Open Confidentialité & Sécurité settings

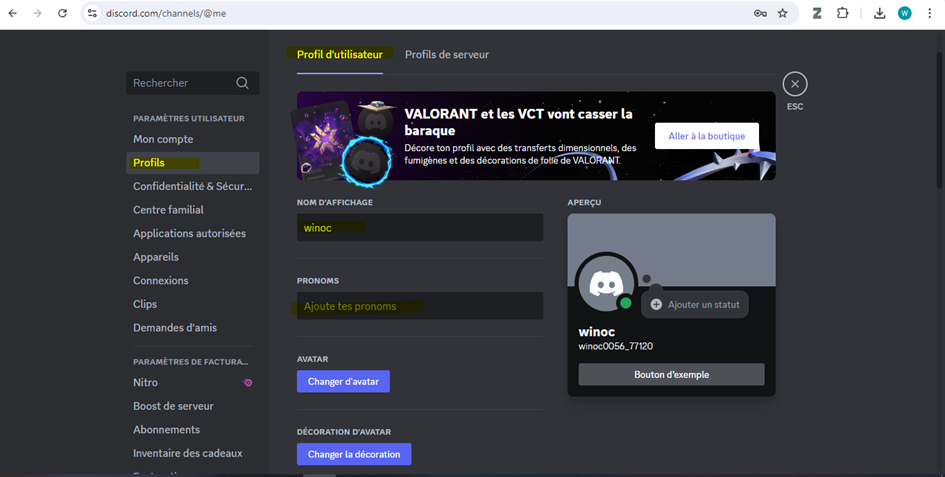tap(192, 186)
